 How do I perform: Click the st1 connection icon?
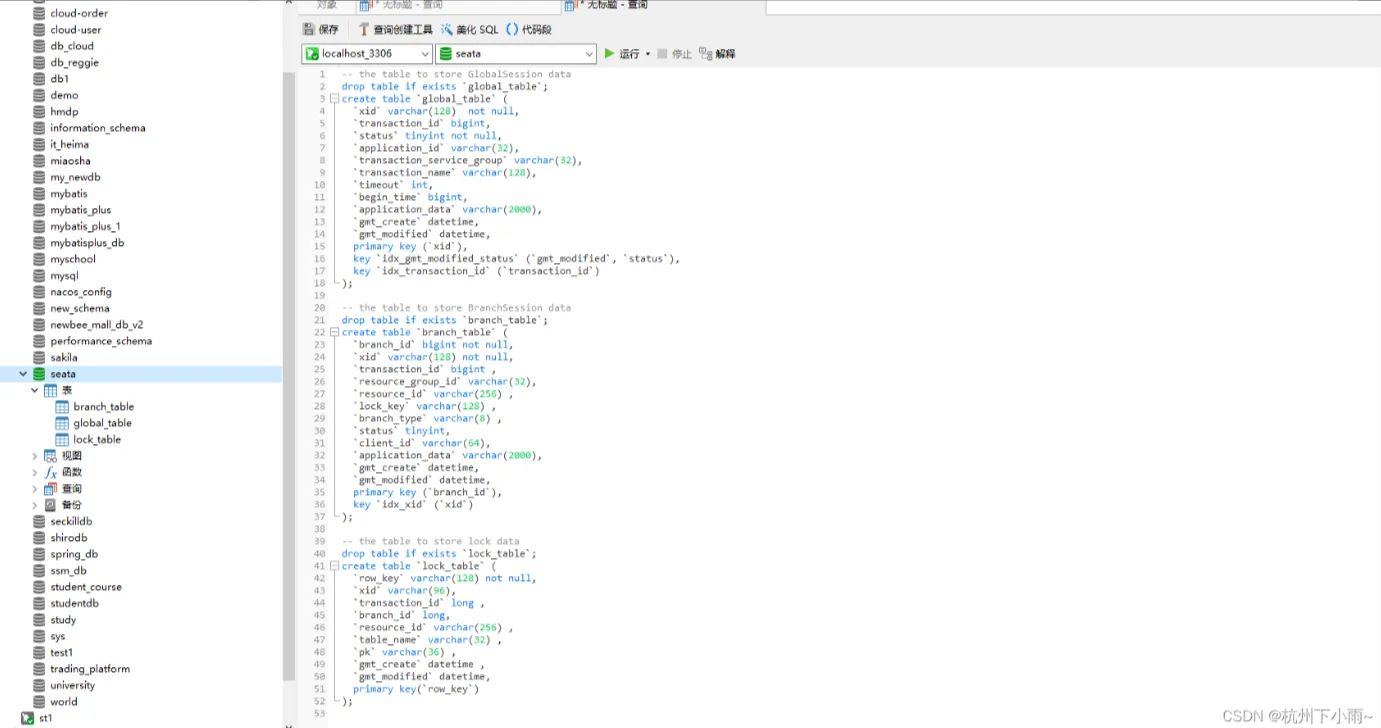pyautogui.click(x=27, y=718)
